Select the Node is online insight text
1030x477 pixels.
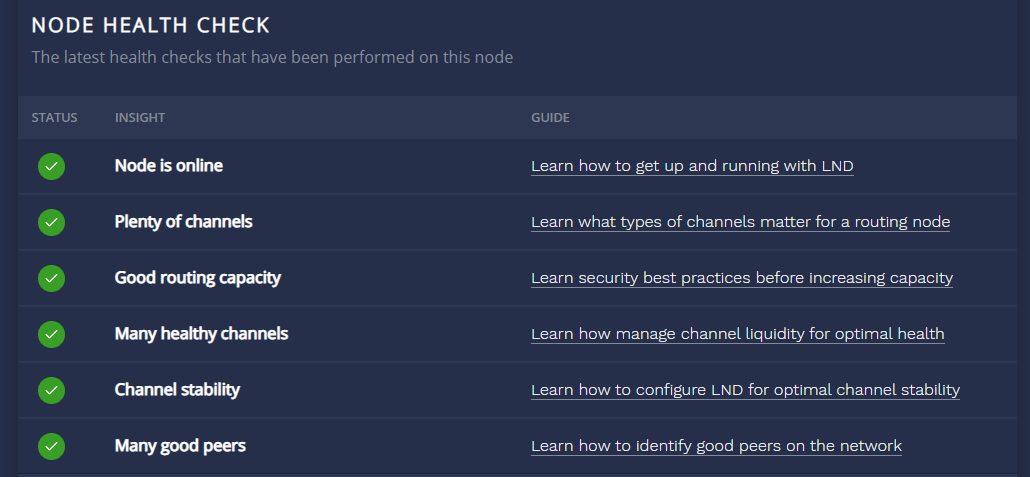coord(169,166)
